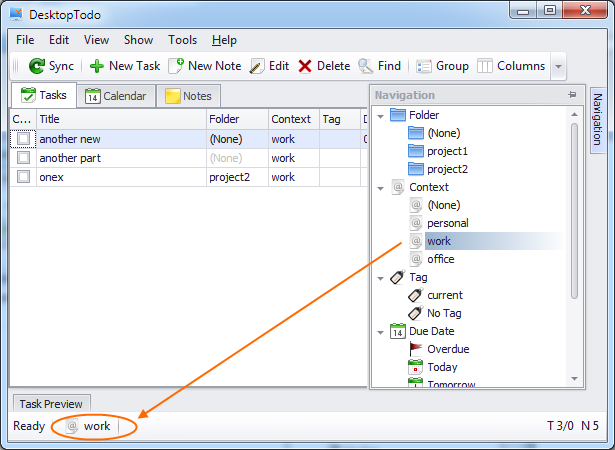
Task: Click the blue Folder root icon
Action: pos(398,115)
